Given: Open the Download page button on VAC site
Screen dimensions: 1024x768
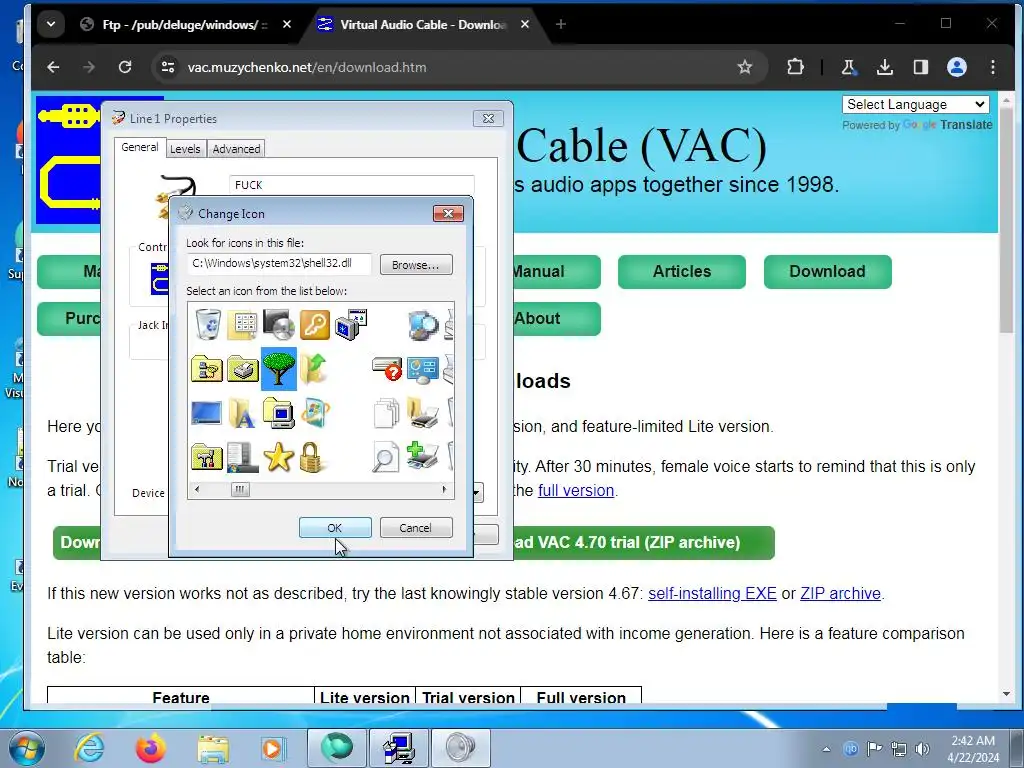Looking at the screenshot, I should [827, 272].
